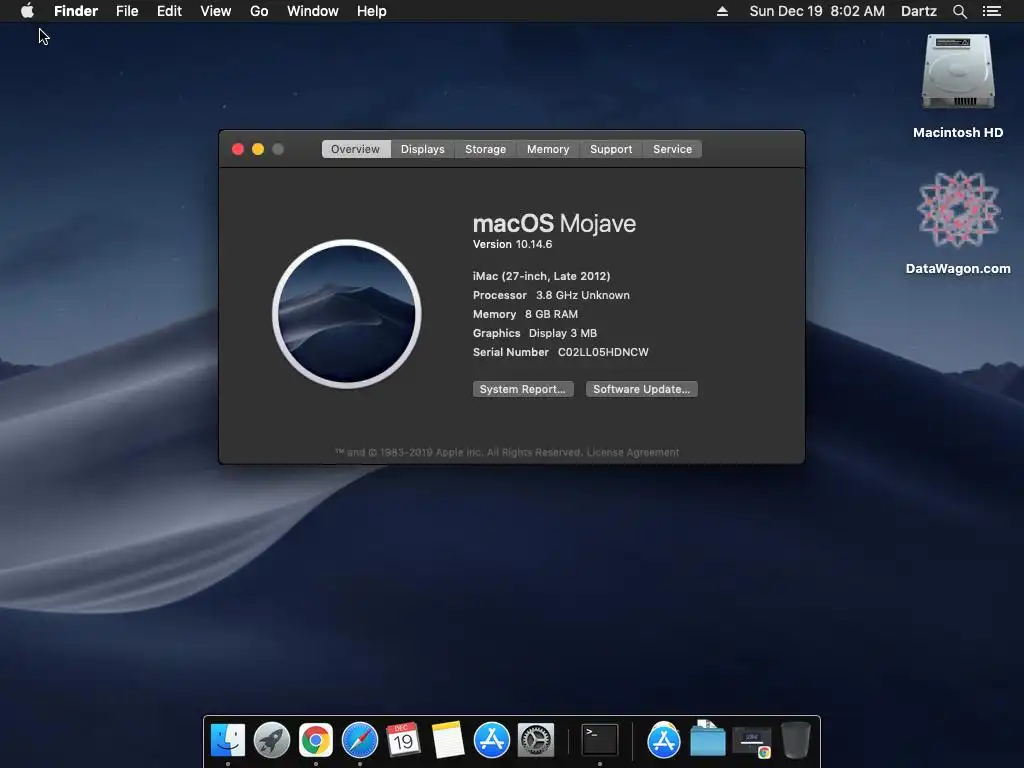Viewport: 1024px width, 768px height.
Task: Open the Trash in the dock
Action: coord(795,740)
